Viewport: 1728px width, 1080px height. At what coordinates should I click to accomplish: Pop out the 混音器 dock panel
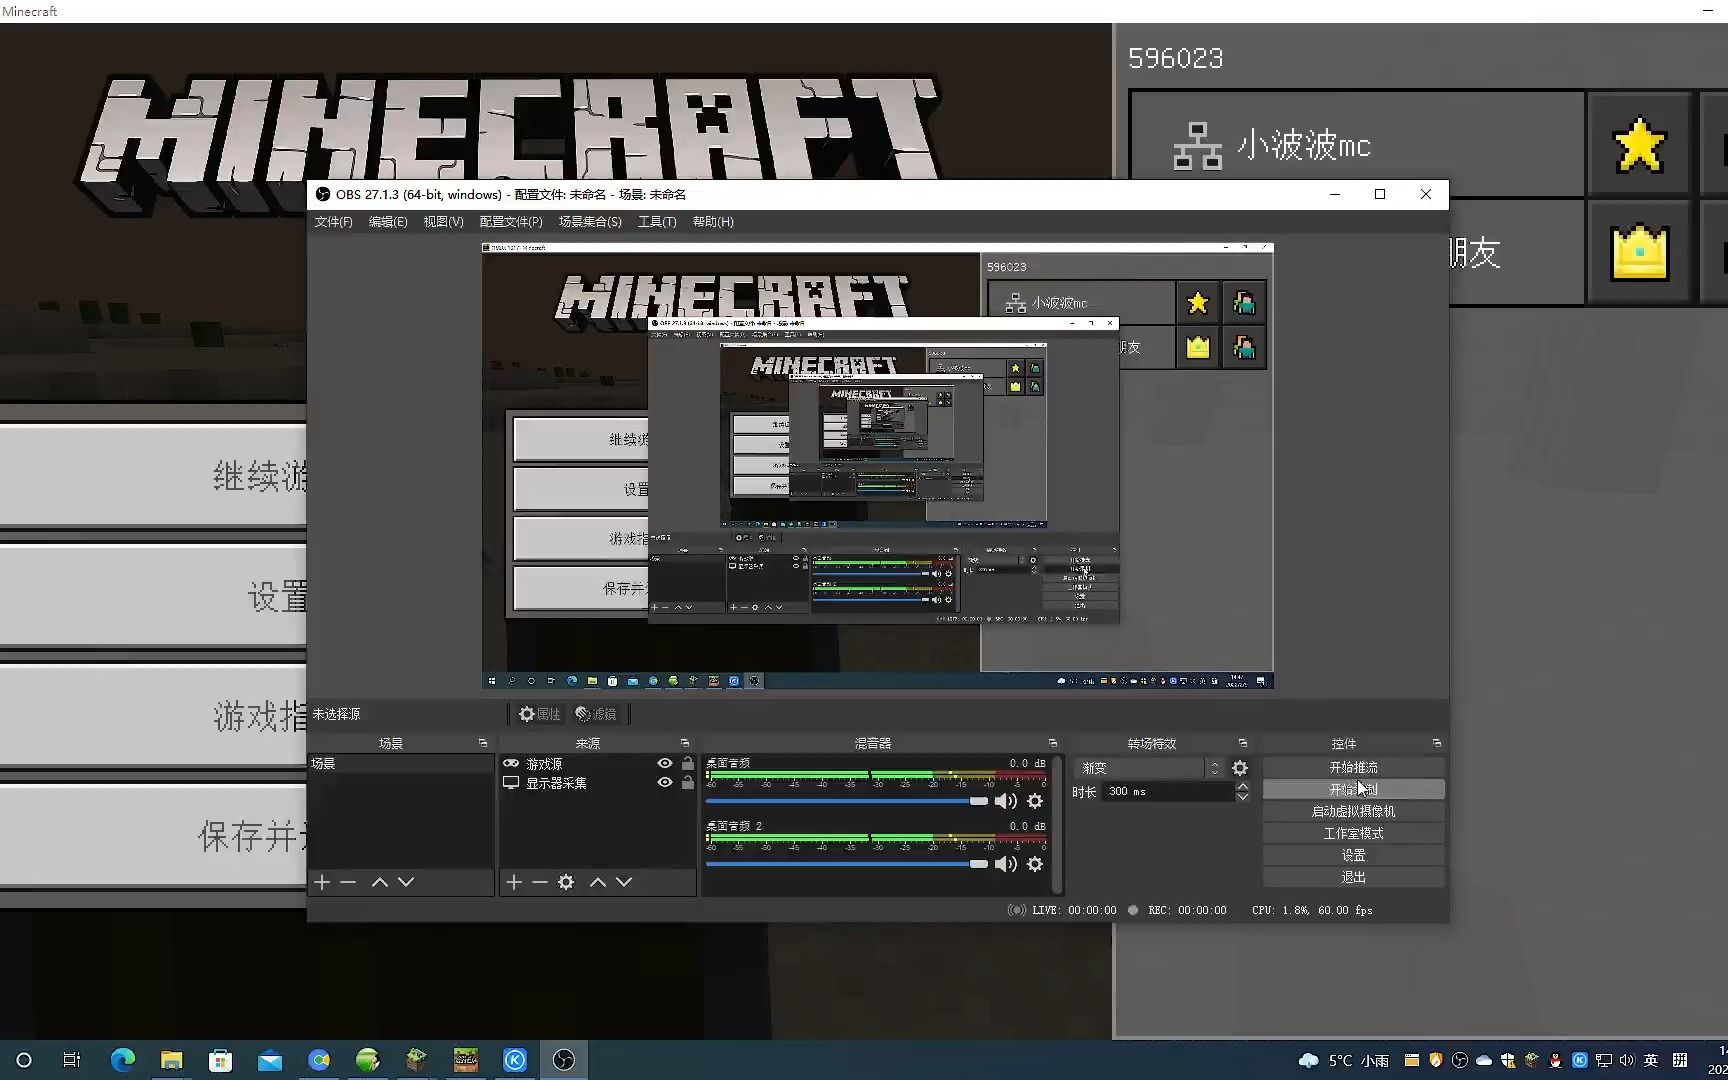point(1053,743)
